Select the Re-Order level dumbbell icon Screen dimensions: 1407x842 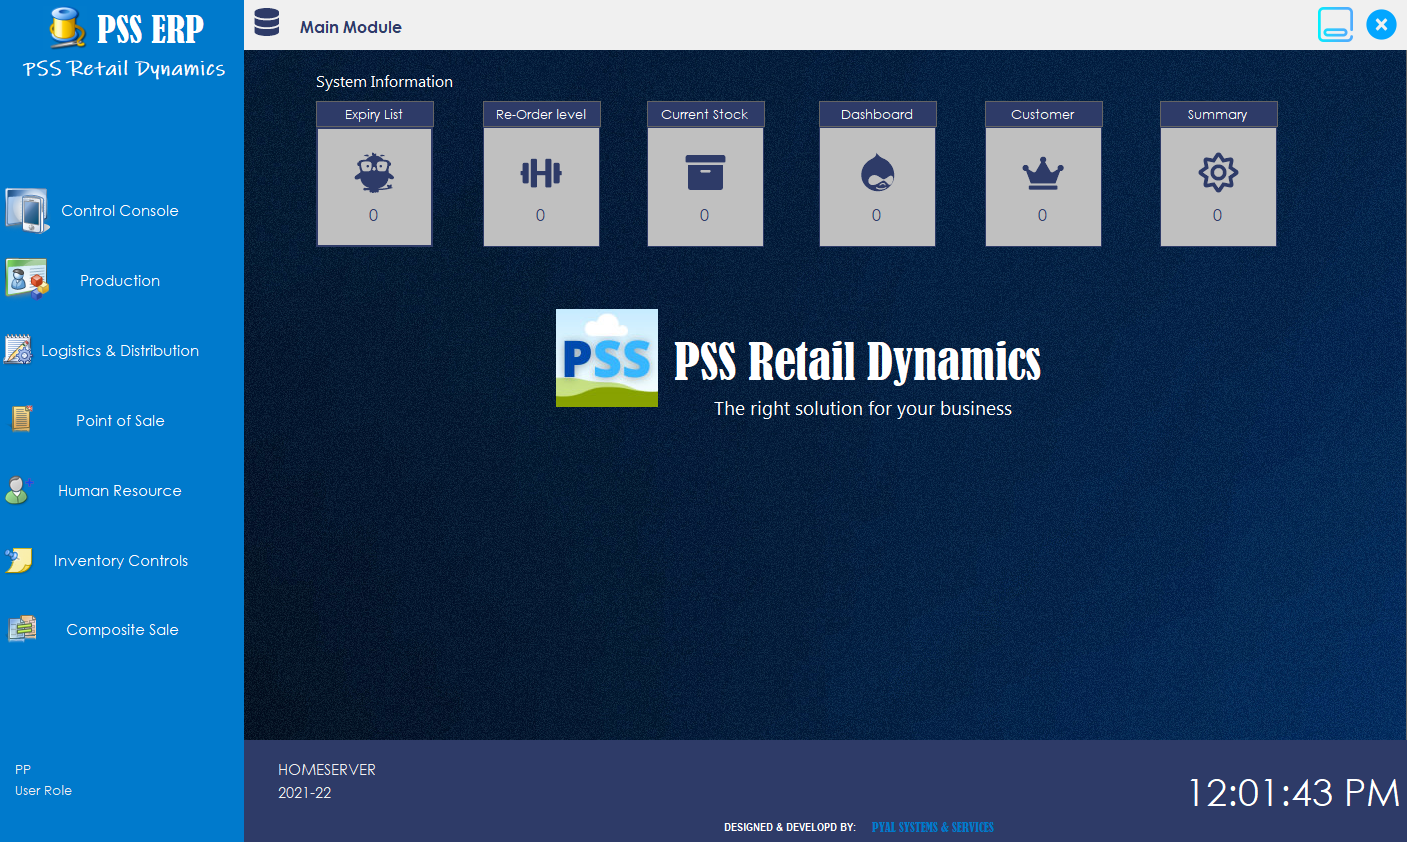coord(541,173)
